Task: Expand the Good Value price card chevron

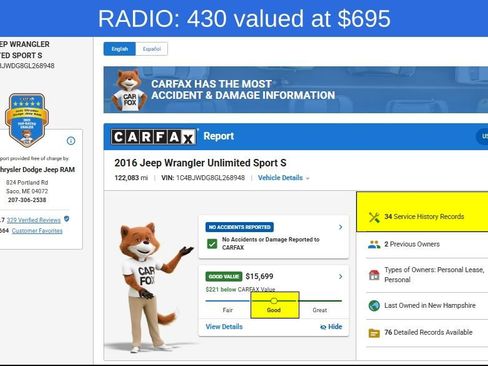Action: 340,276
